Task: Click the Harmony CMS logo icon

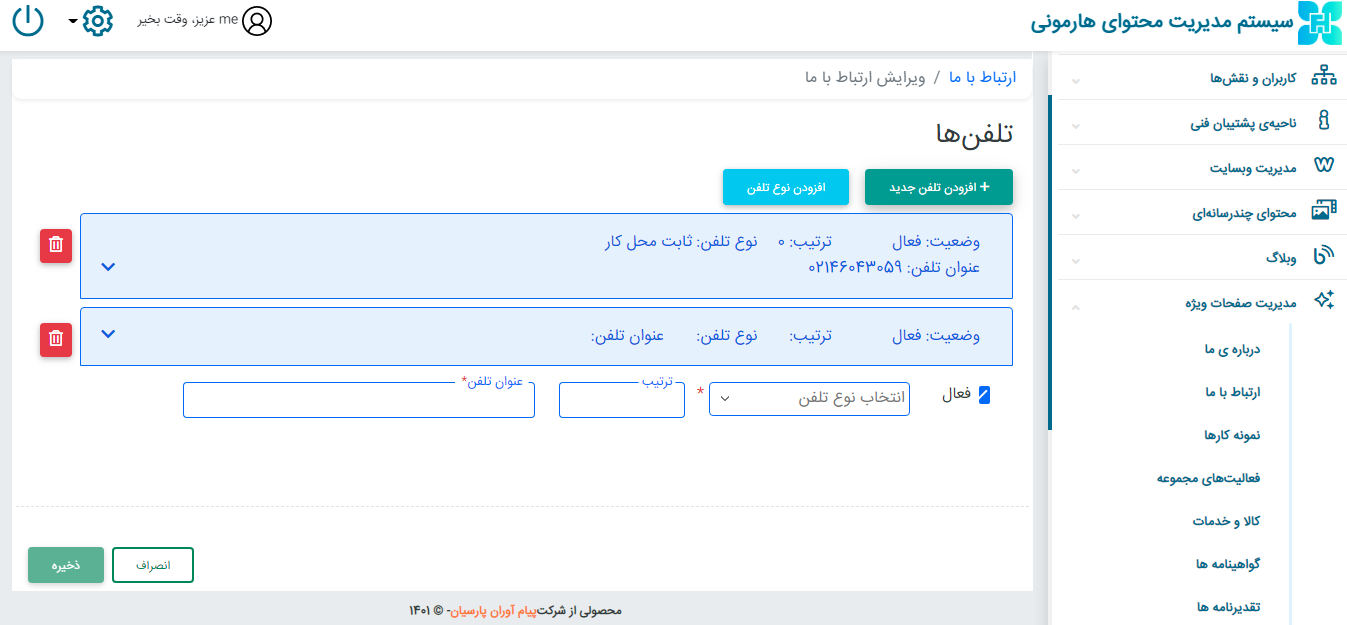Action: coord(1319,23)
